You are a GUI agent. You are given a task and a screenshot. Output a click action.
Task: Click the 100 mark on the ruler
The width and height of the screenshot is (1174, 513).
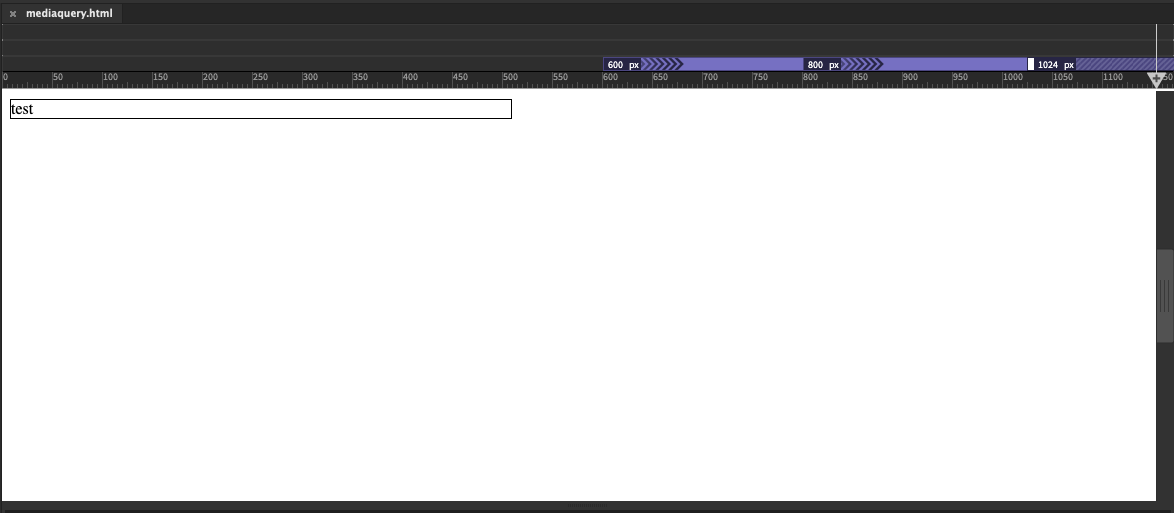tap(110, 77)
